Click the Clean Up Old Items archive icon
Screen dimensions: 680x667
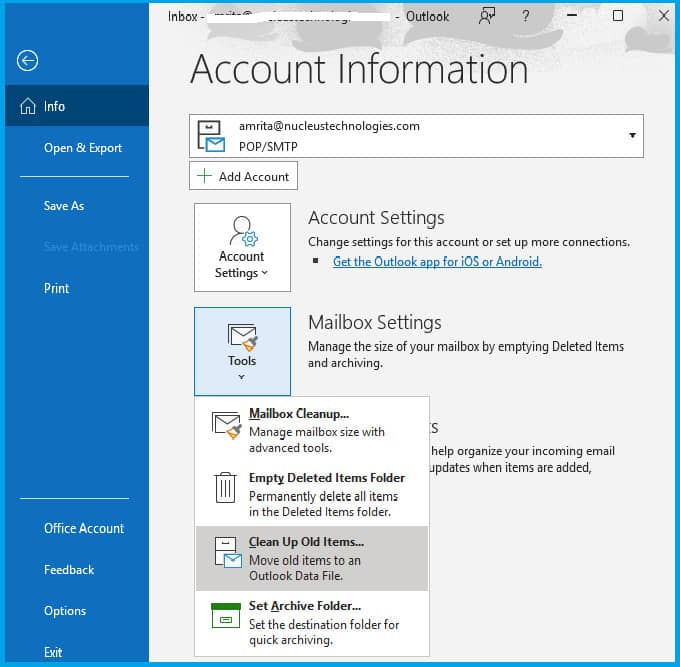click(228, 552)
